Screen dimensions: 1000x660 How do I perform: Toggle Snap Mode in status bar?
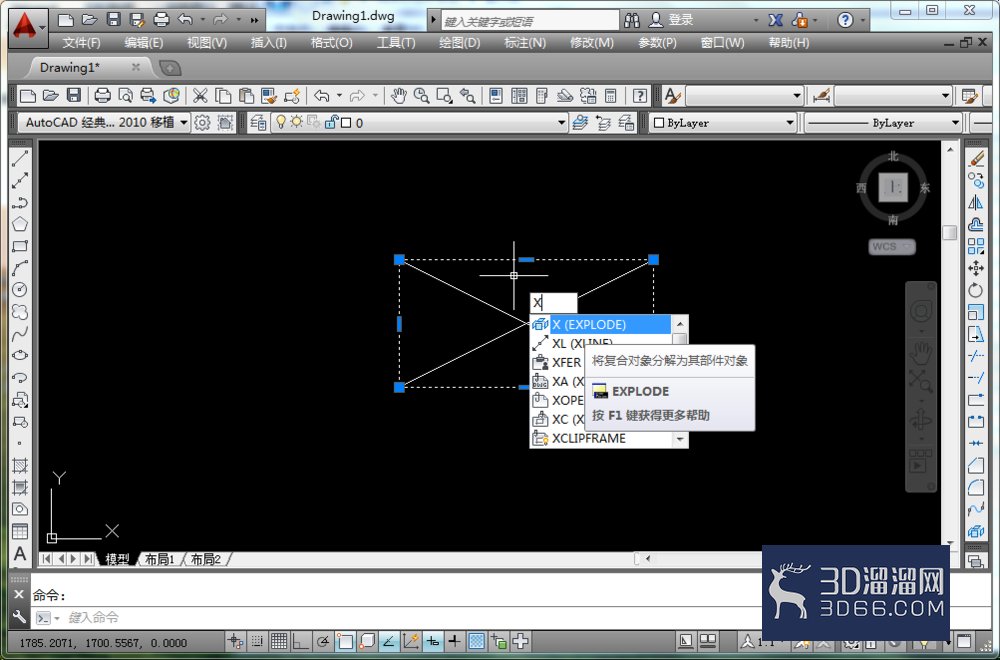(x=256, y=641)
